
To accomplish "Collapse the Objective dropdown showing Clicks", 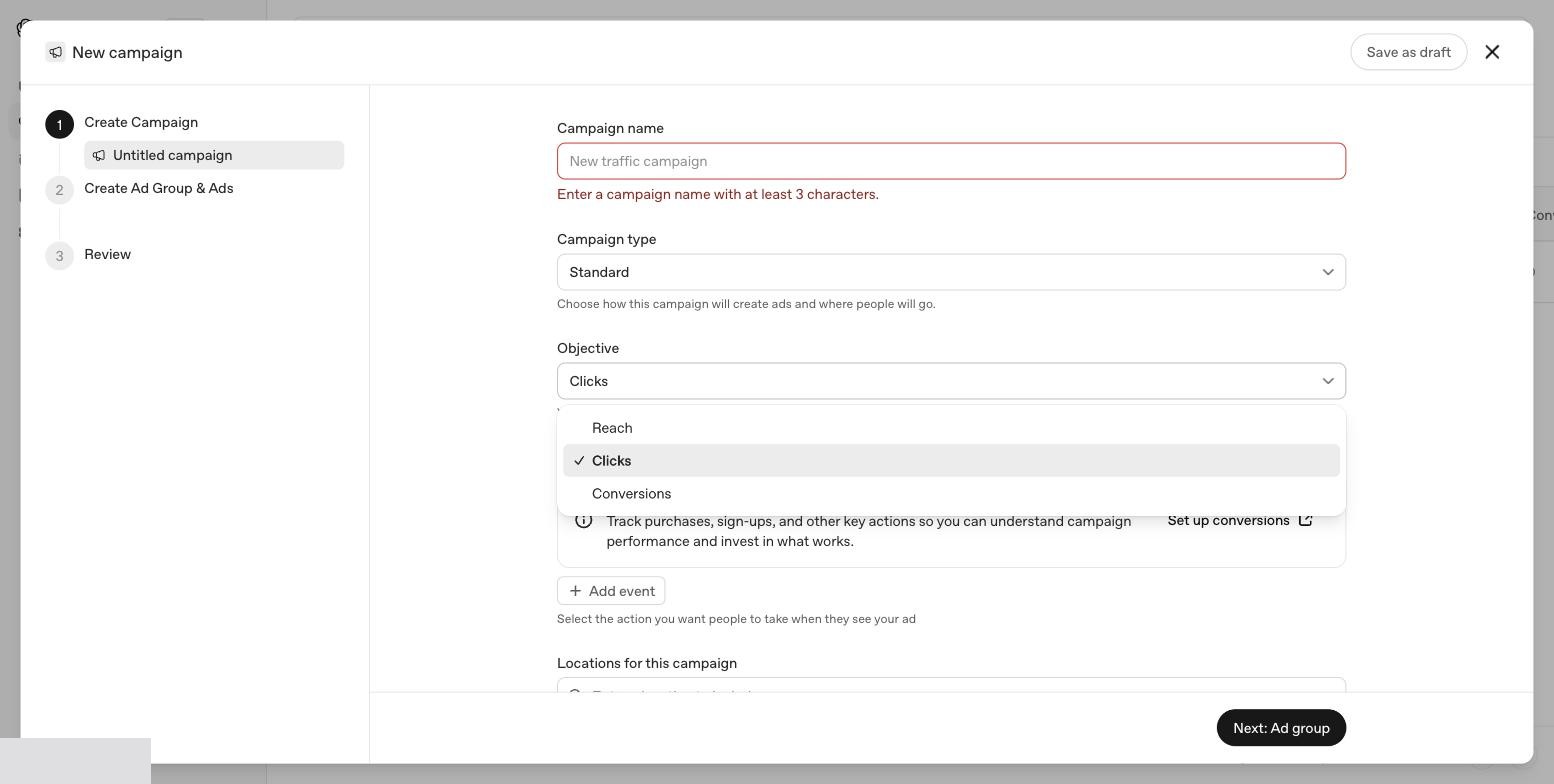I will click(x=951, y=381).
